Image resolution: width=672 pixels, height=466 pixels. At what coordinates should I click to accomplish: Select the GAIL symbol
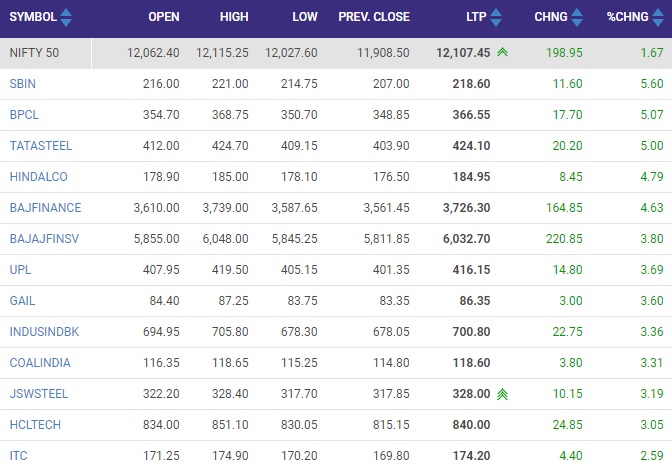(x=22, y=301)
